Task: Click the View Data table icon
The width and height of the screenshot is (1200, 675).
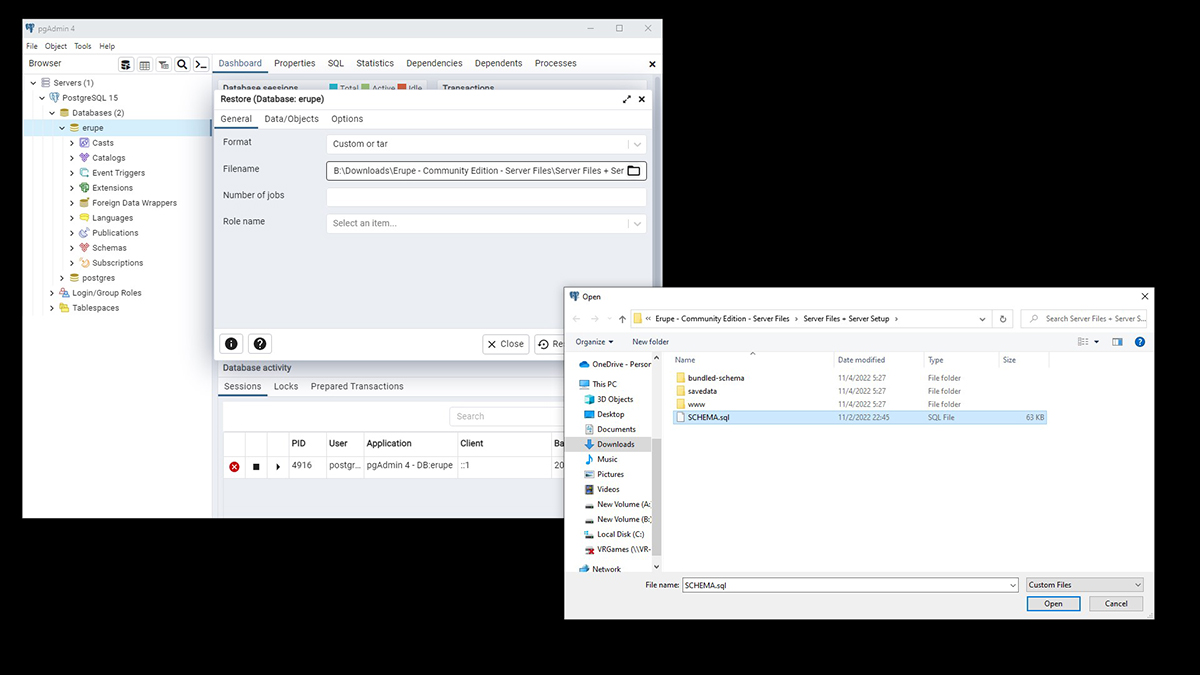Action: pyautogui.click(x=145, y=64)
